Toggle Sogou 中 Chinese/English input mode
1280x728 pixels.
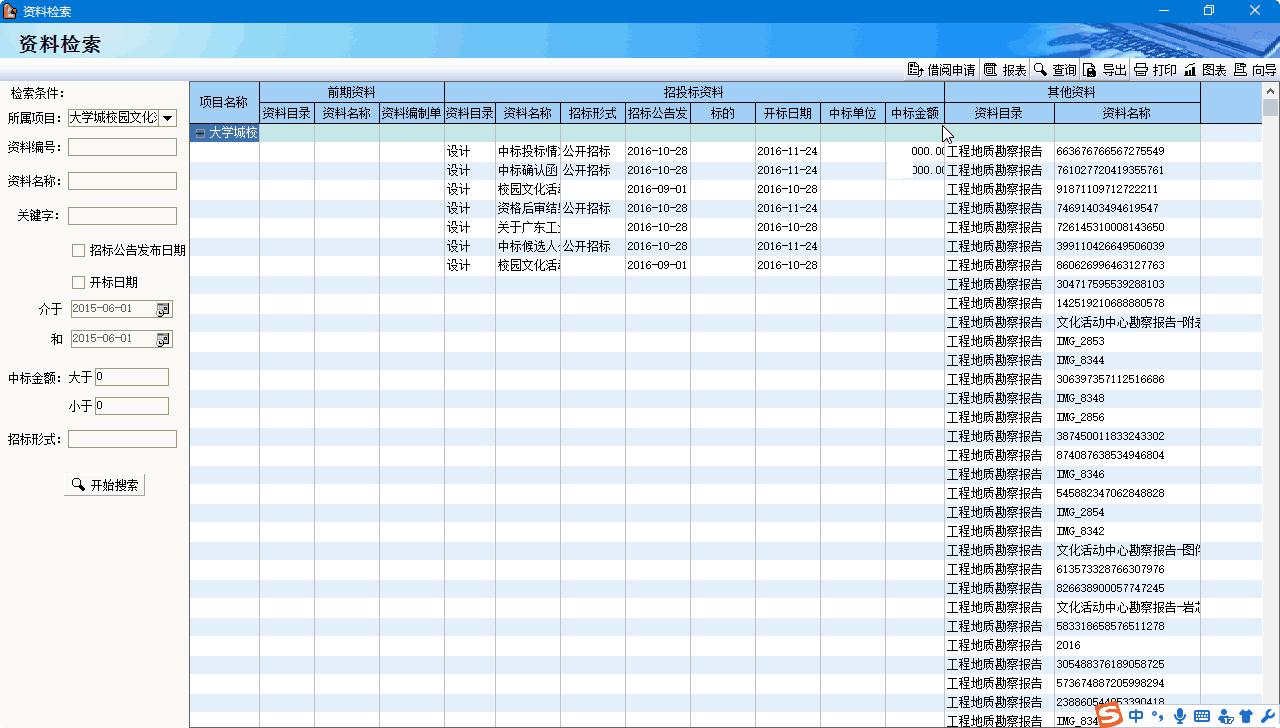(x=1136, y=716)
